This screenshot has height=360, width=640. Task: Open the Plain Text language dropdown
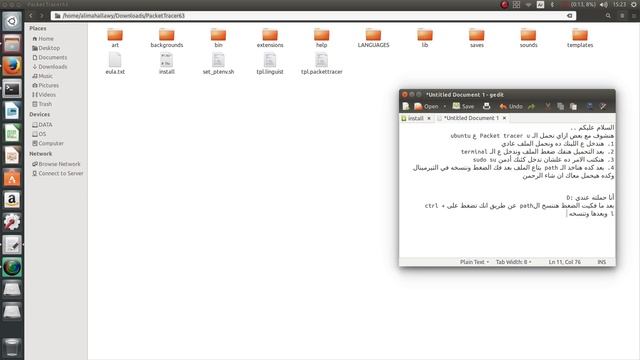pyautogui.click(x=474, y=262)
